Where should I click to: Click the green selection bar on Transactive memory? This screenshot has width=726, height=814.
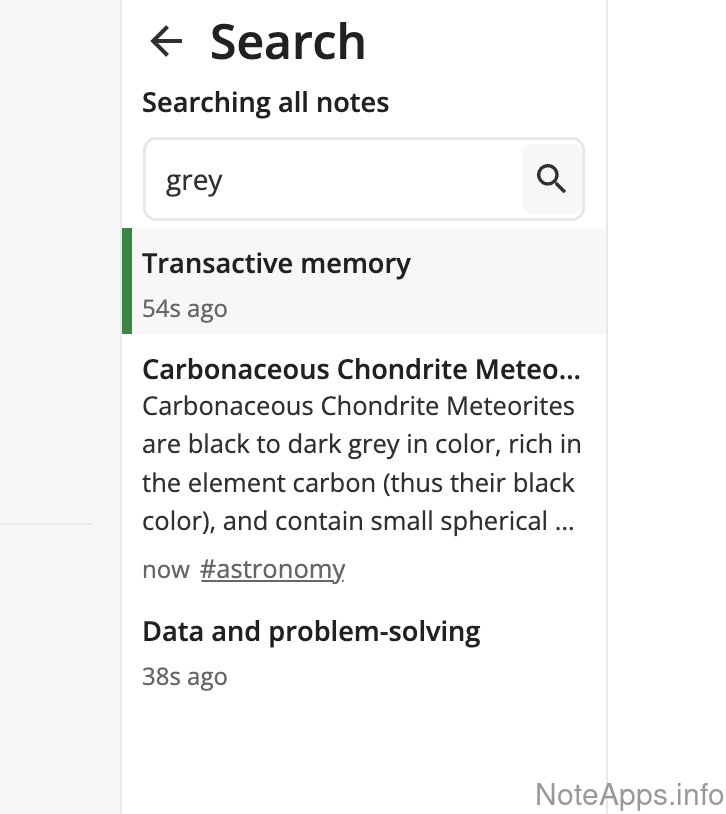pyautogui.click(x=127, y=281)
